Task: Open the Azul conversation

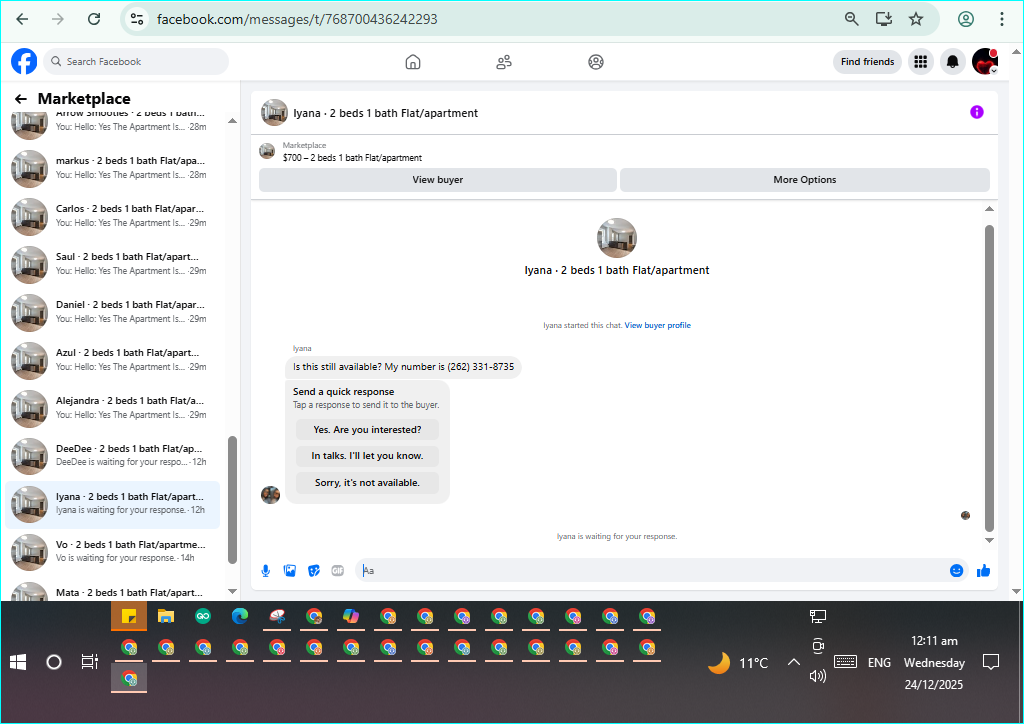Action: 112,360
